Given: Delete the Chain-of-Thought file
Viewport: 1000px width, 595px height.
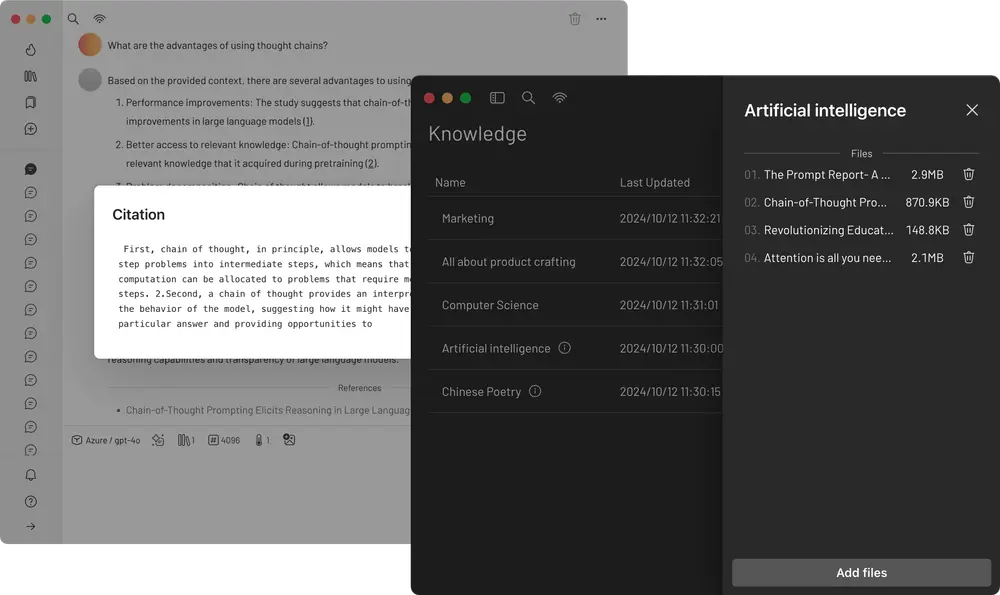Looking at the screenshot, I should (968, 202).
